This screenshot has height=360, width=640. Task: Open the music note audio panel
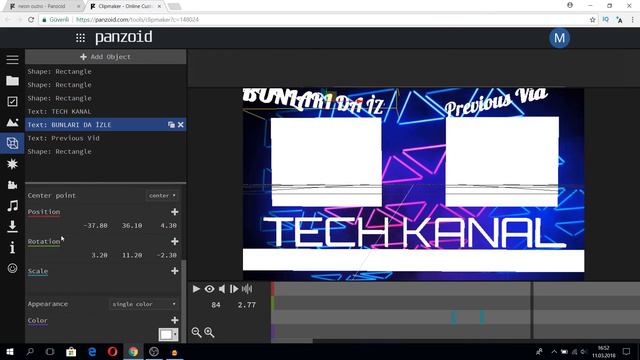coord(12,205)
